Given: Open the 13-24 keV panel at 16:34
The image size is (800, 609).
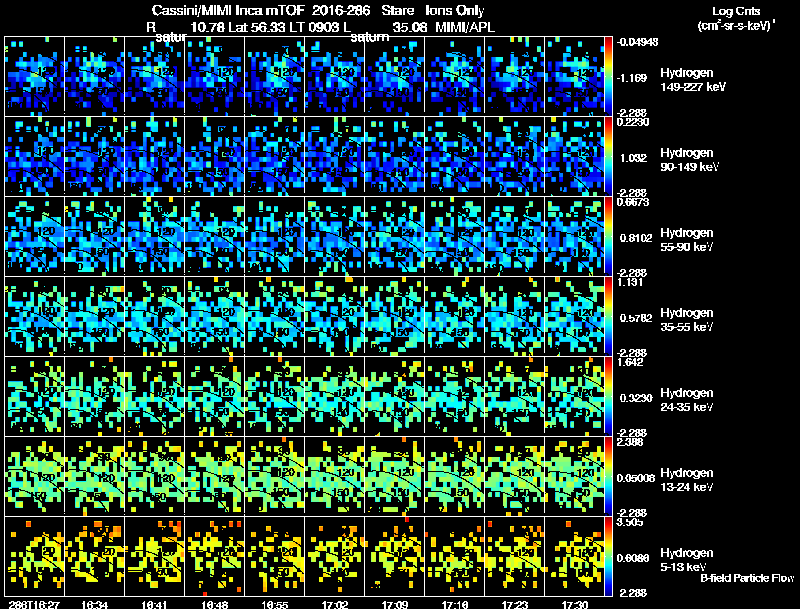Looking at the screenshot, I should point(94,475).
